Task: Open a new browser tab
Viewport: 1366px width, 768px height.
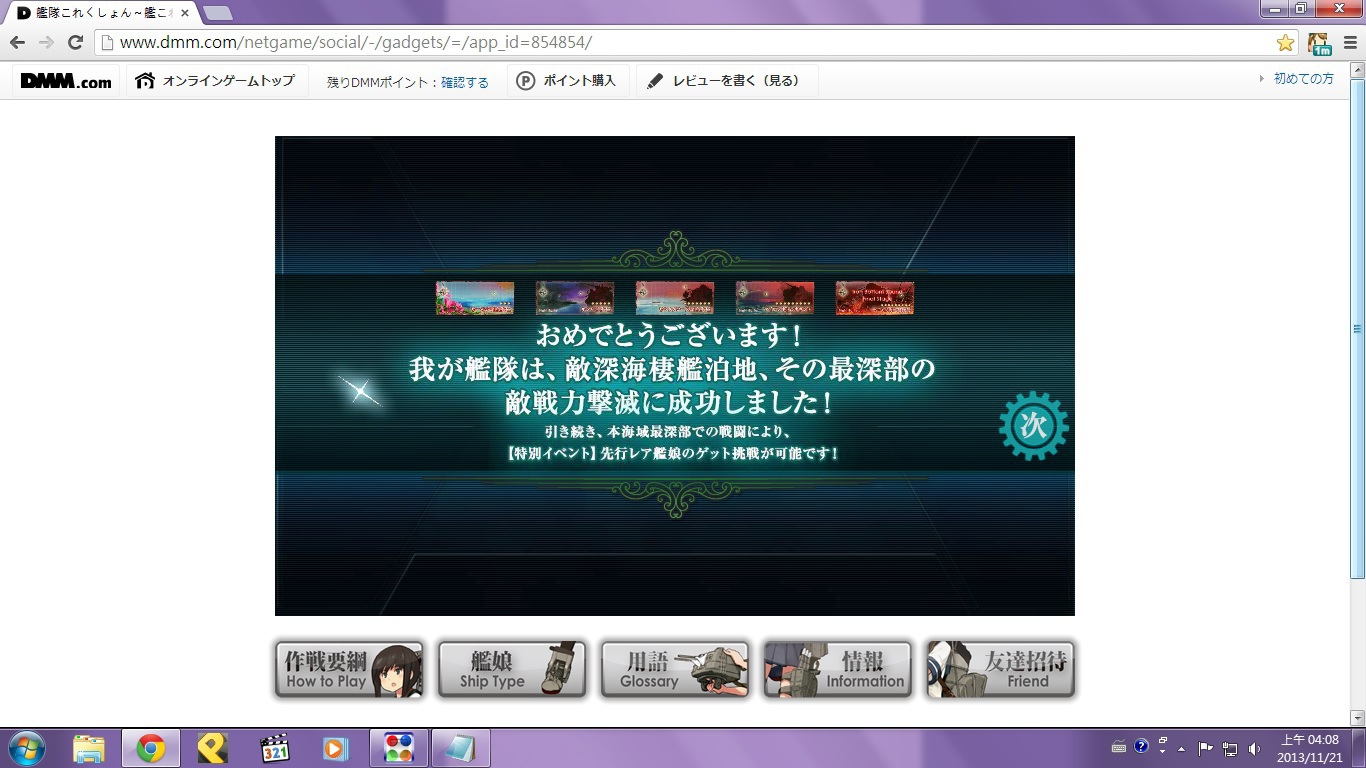Action: tap(217, 13)
